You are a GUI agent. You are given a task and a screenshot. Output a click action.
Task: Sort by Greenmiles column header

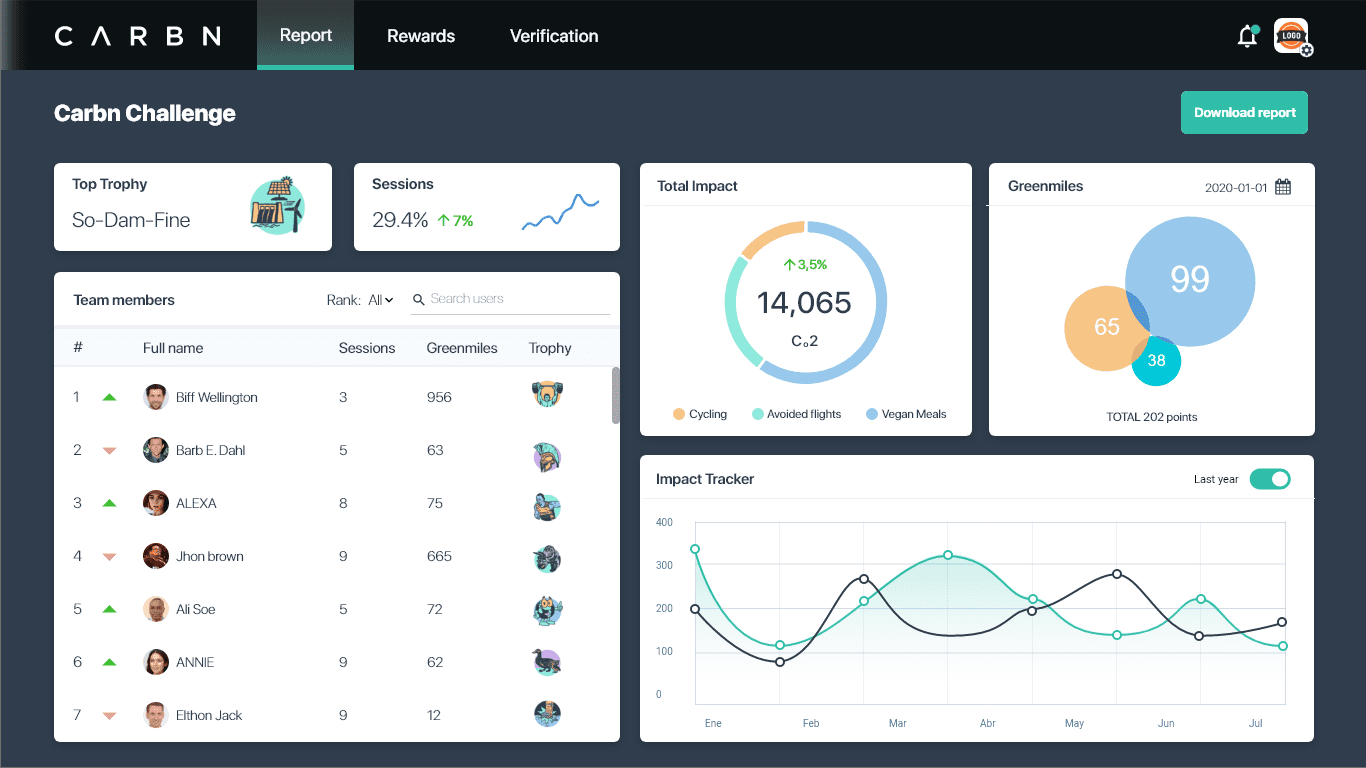coord(461,348)
